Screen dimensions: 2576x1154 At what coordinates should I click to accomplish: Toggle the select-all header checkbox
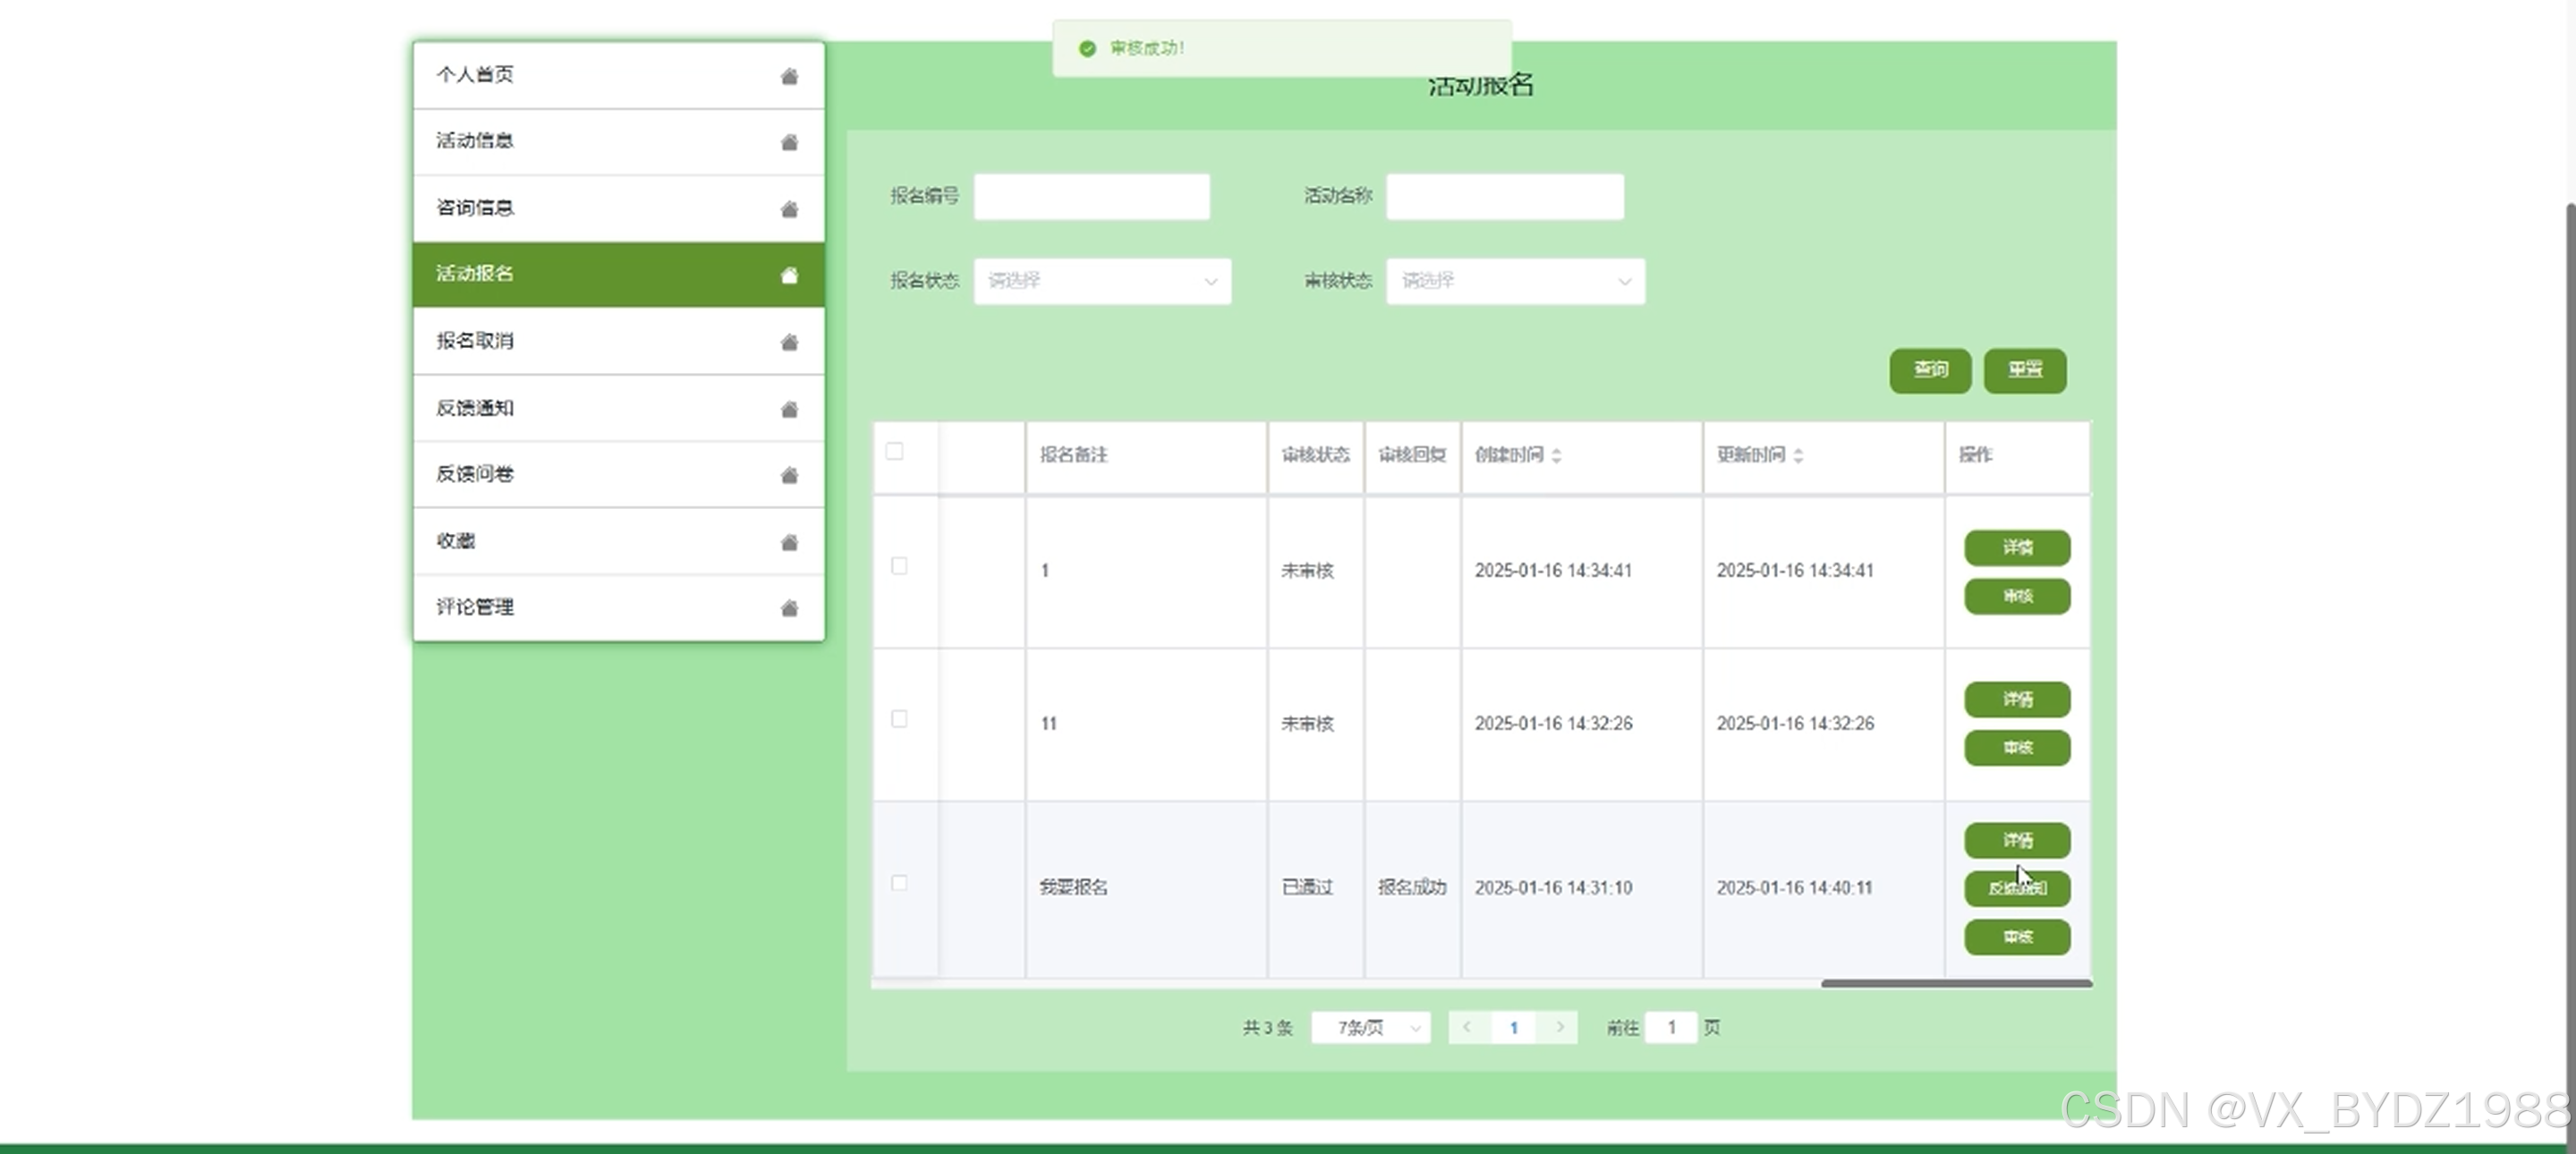click(895, 452)
